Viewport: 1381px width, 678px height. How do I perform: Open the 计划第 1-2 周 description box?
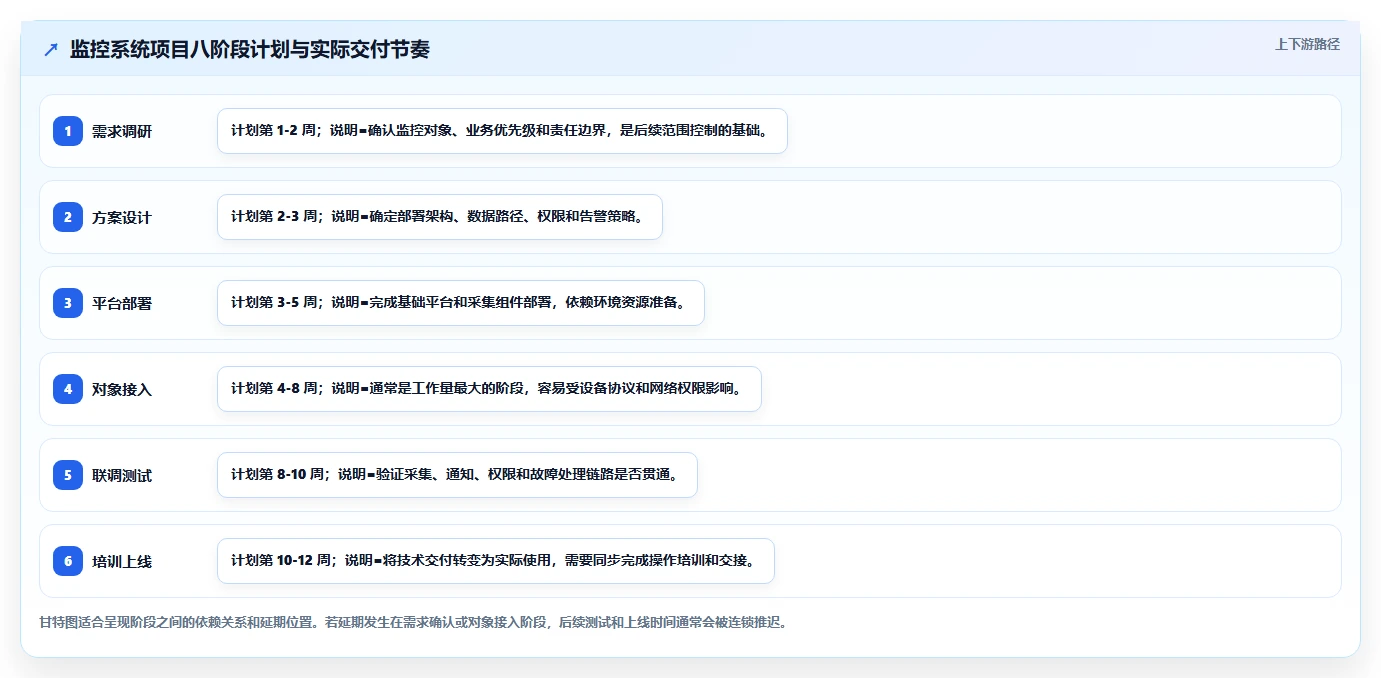(x=502, y=131)
